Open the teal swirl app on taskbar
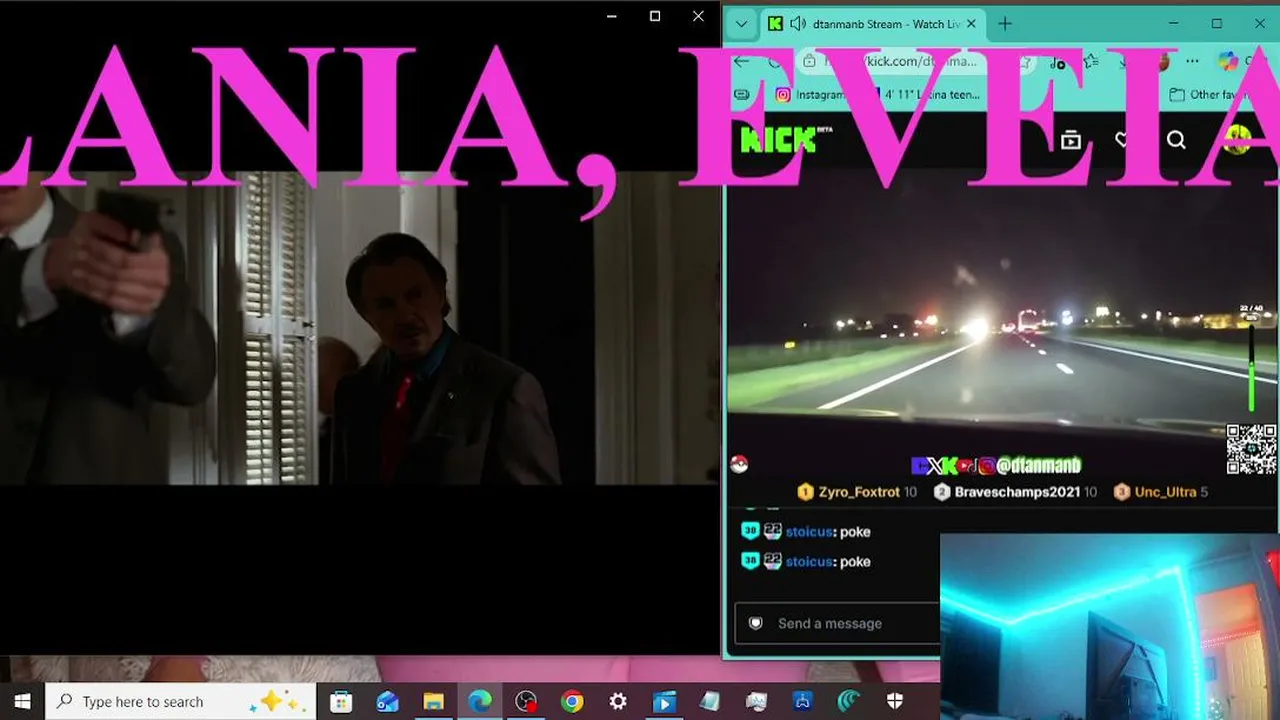The width and height of the screenshot is (1280, 720). [849, 702]
